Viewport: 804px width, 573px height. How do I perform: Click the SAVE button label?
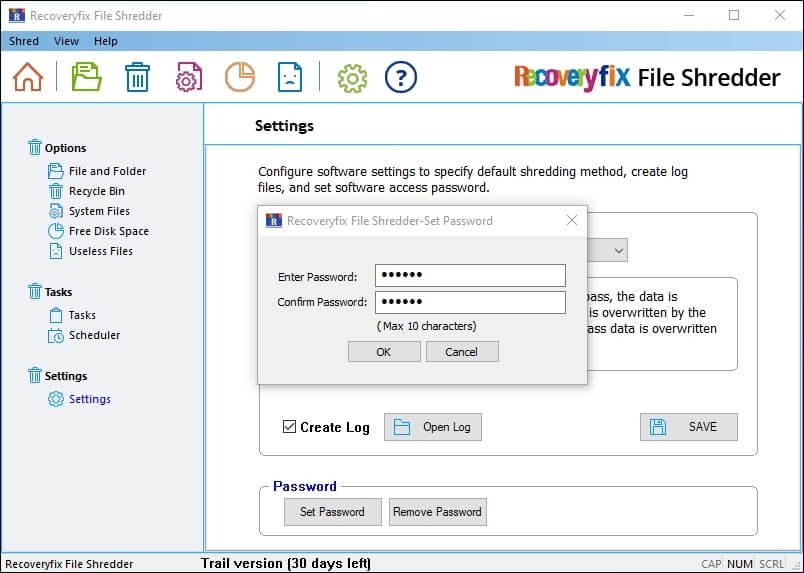pyautogui.click(x=703, y=427)
